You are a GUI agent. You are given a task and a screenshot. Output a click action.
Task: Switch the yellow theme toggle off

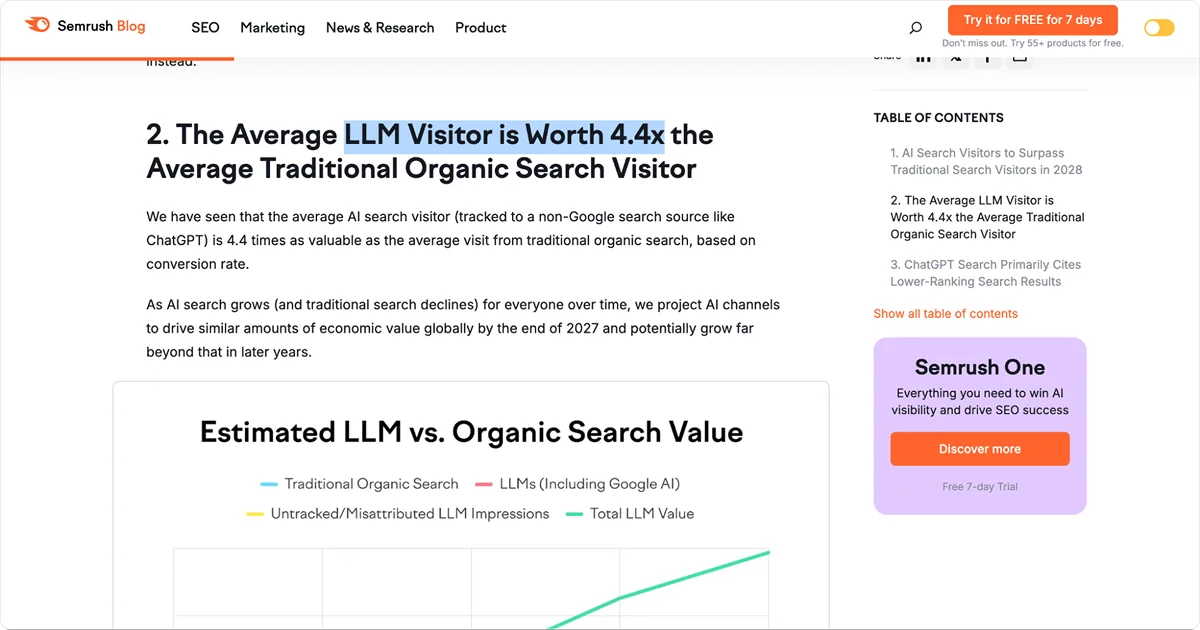[x=1158, y=27]
